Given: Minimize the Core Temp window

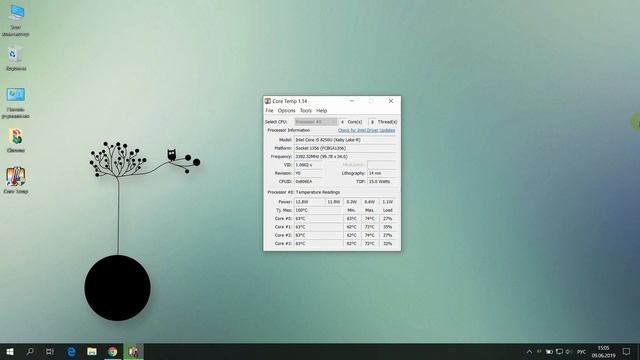Looking at the screenshot, I should [352, 101].
